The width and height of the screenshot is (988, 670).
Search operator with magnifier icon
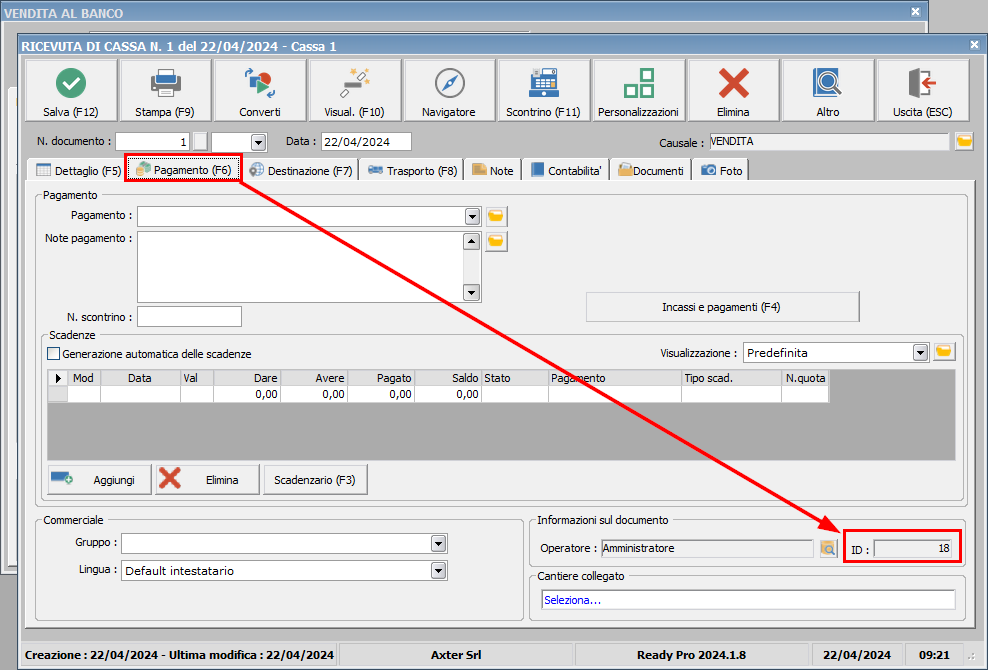point(828,548)
